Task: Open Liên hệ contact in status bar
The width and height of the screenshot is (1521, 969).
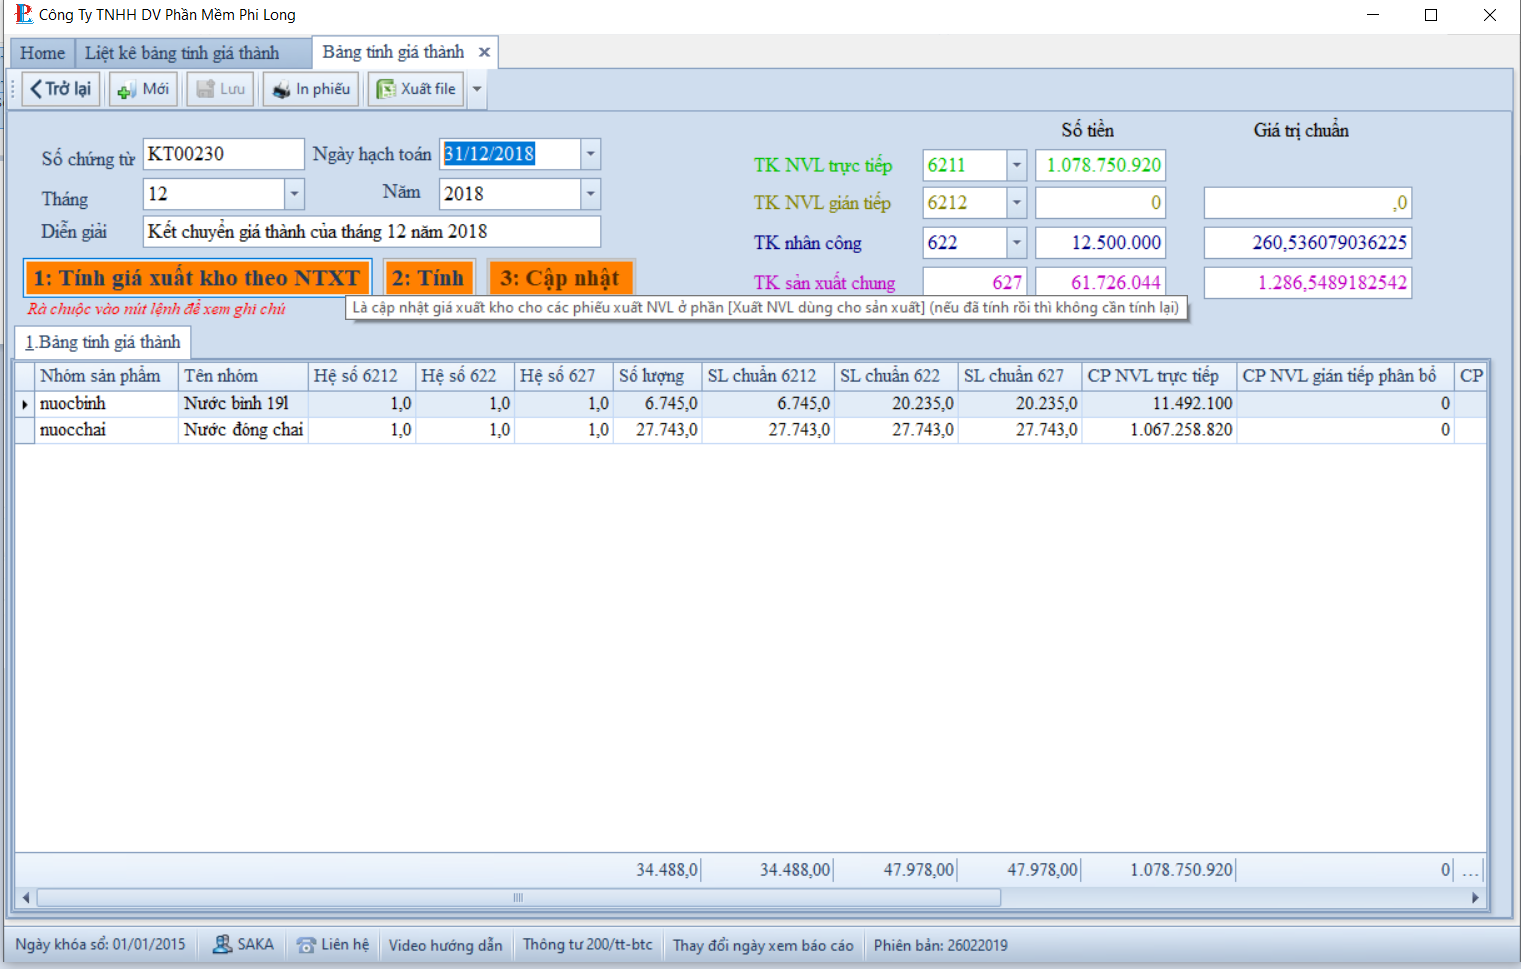Action: coord(334,944)
